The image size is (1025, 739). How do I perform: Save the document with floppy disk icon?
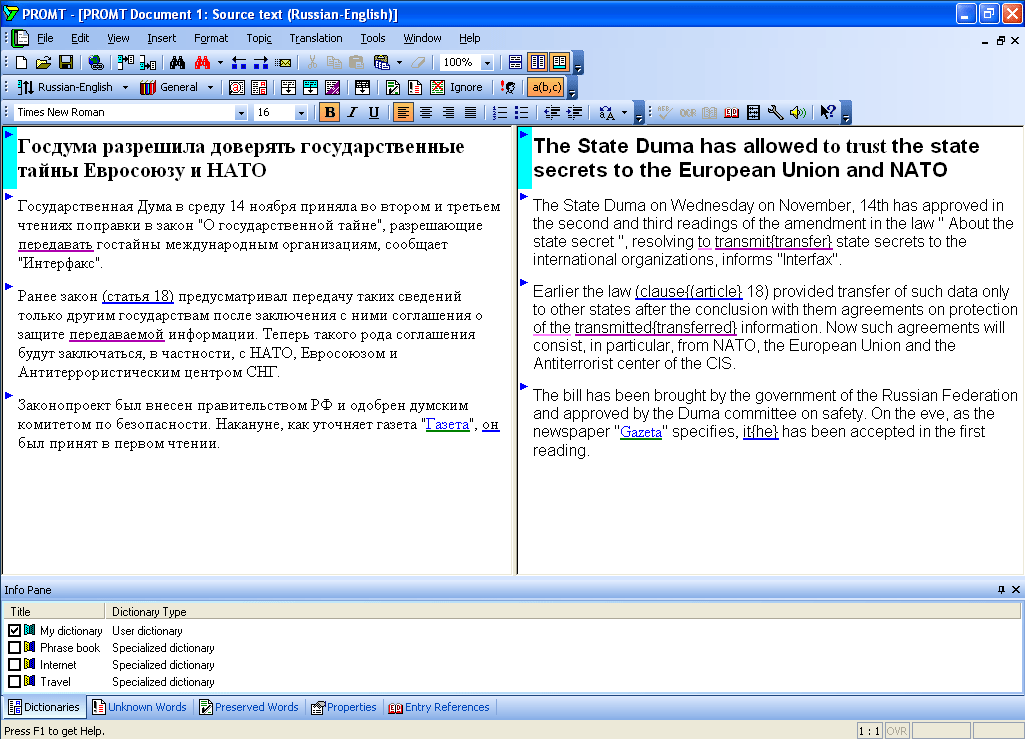point(65,63)
